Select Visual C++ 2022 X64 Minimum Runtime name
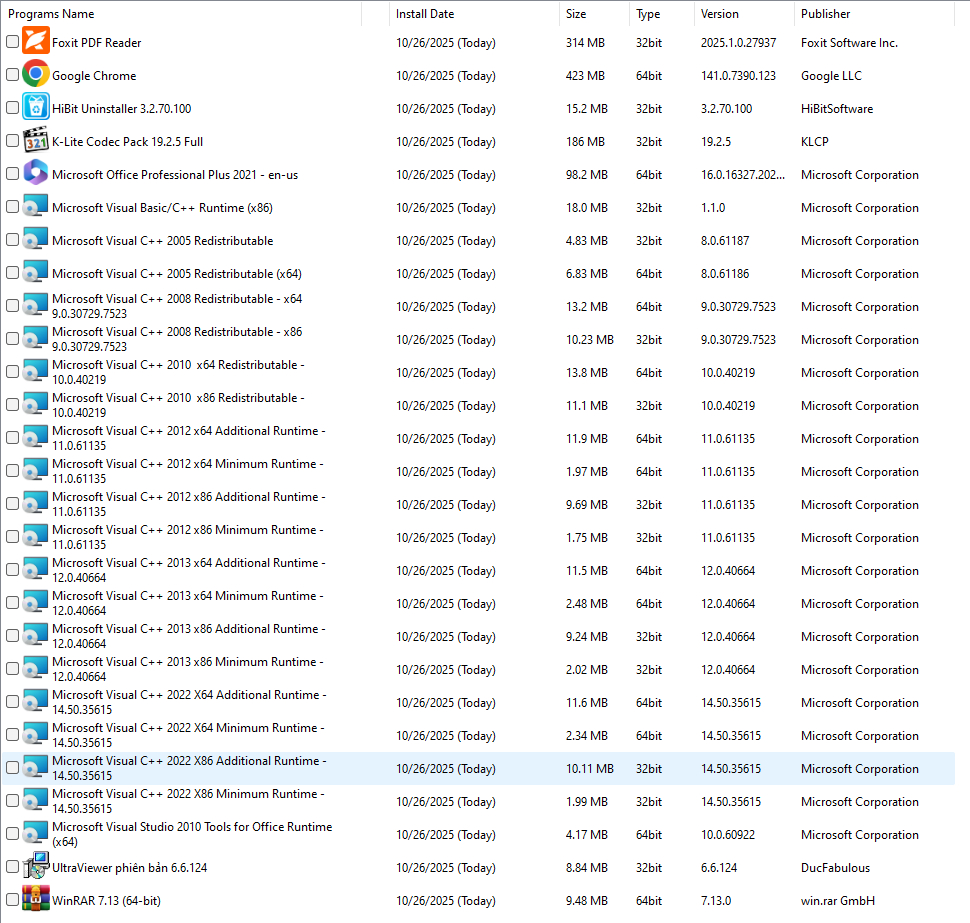The width and height of the screenshot is (970, 923). [x=188, y=735]
